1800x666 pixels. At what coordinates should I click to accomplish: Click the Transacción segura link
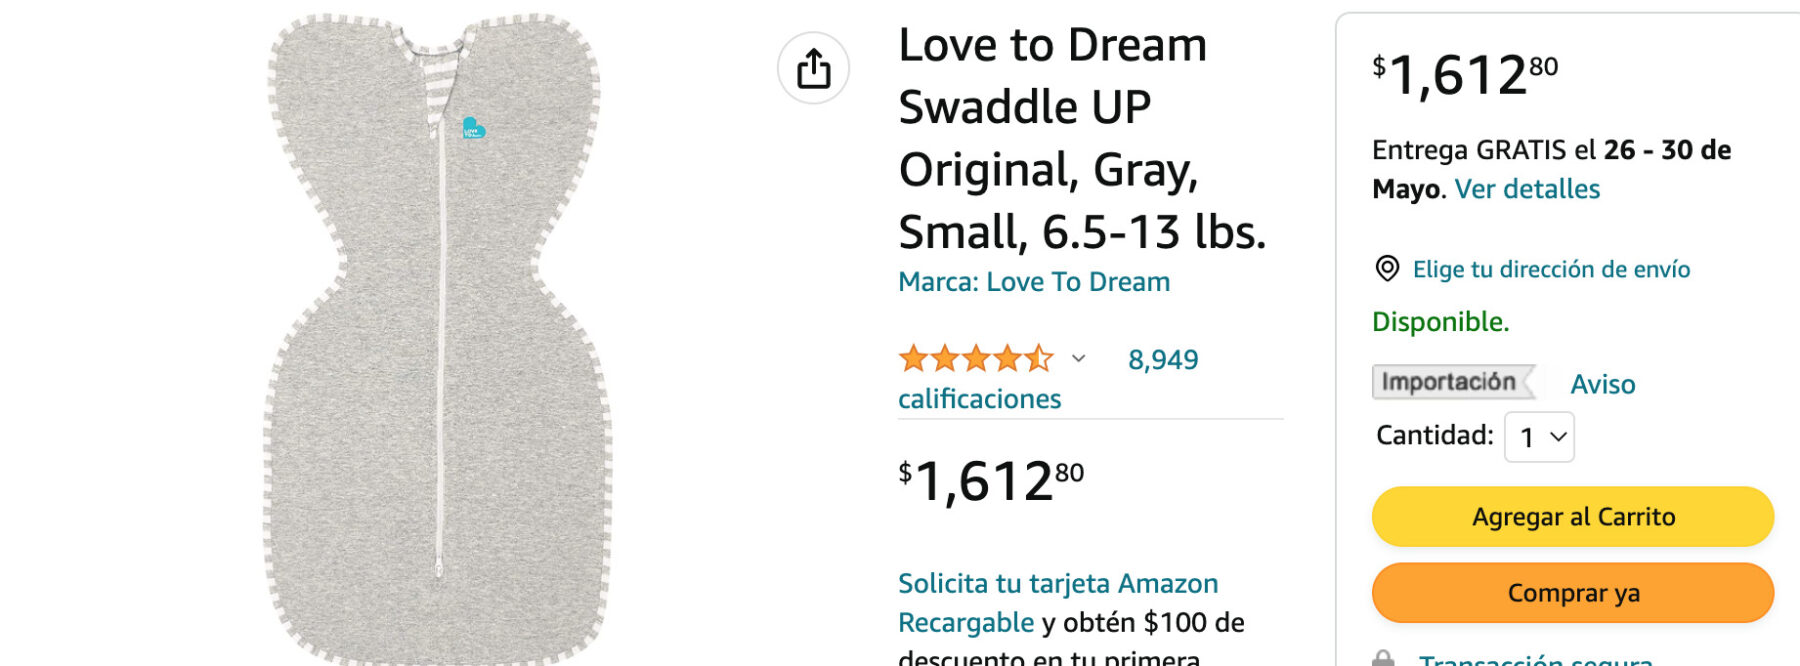click(x=1535, y=659)
